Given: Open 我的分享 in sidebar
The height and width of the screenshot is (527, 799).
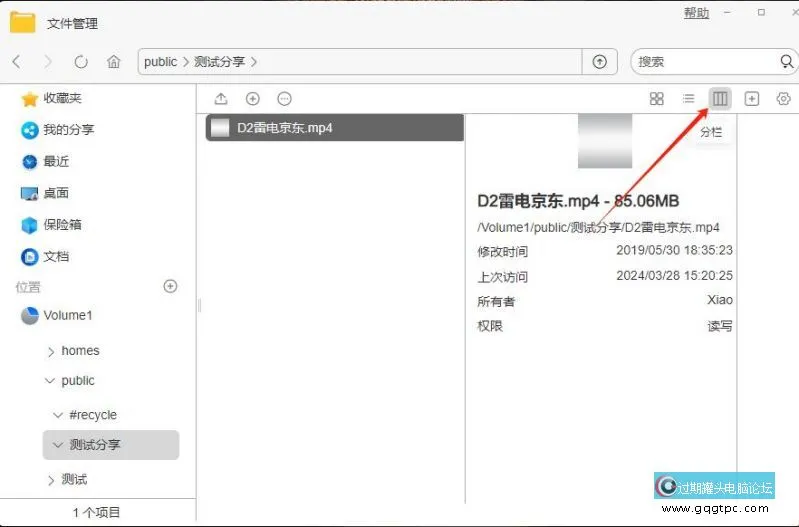Looking at the screenshot, I should (58, 130).
